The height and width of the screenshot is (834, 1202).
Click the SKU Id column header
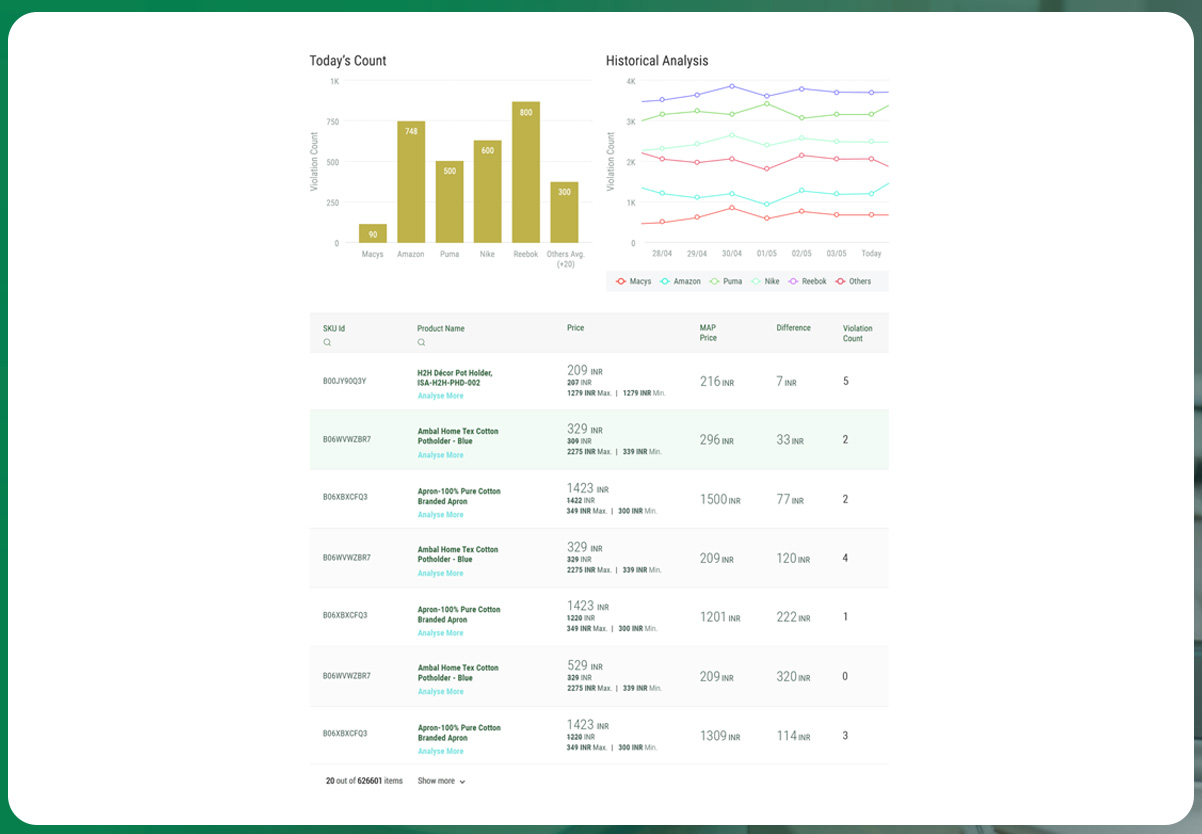point(334,328)
